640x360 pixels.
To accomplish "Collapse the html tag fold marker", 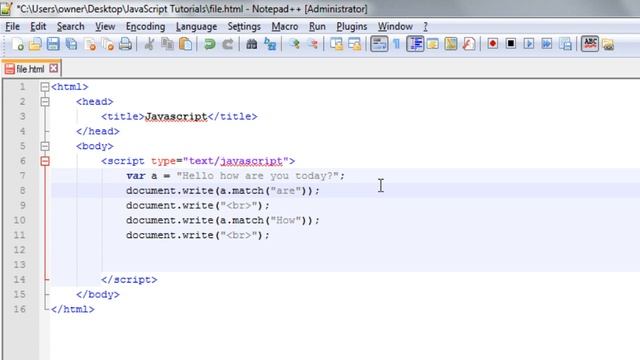I will coord(45,87).
